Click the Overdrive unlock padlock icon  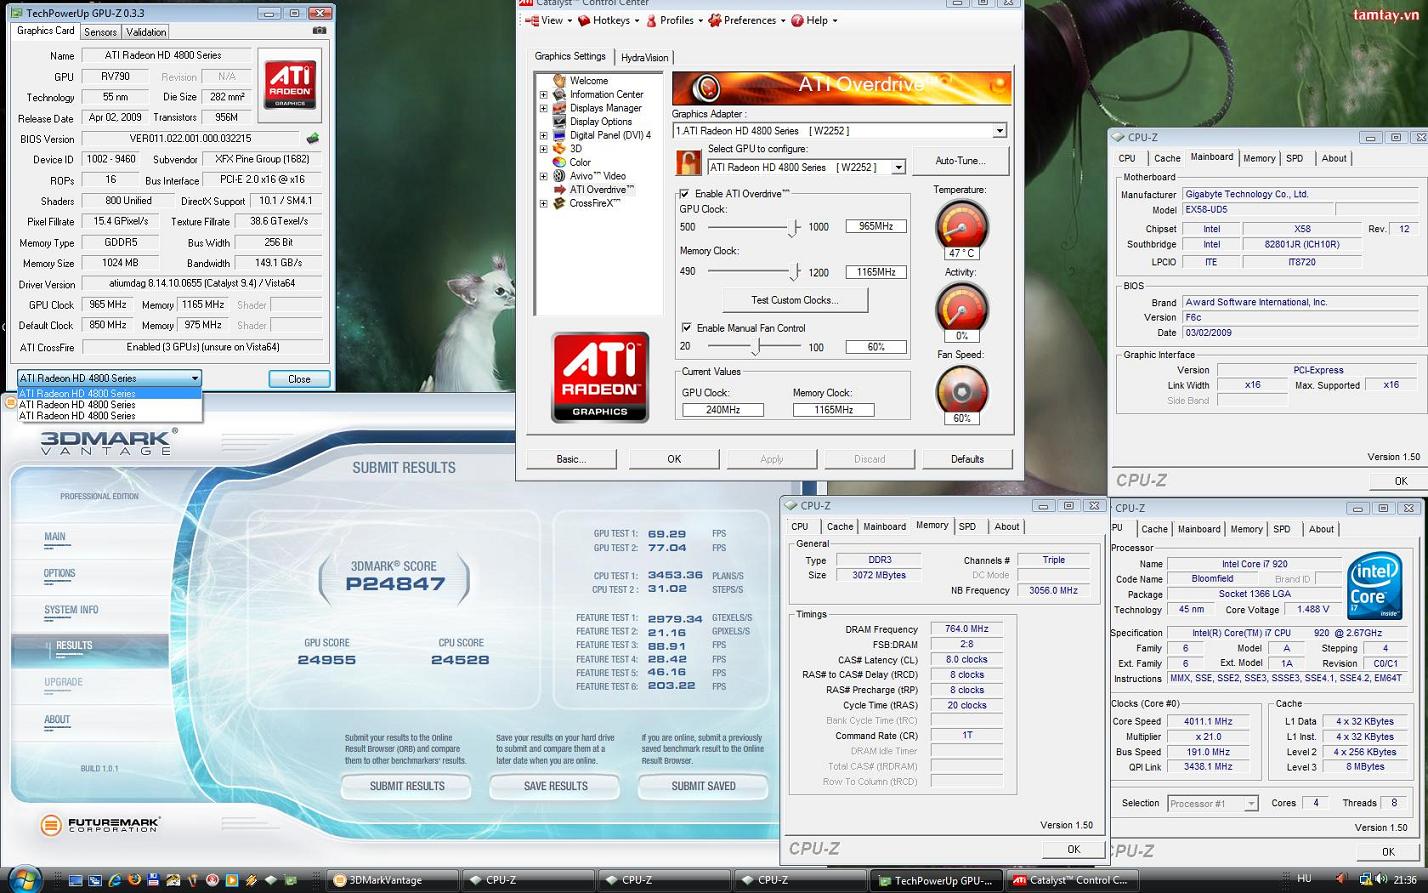[x=688, y=162]
